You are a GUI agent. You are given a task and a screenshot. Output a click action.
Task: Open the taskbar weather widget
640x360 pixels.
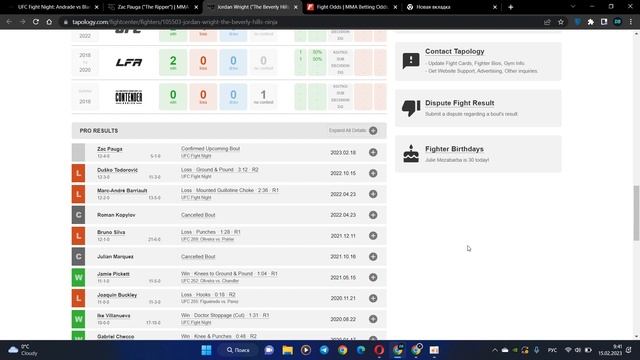(x=23, y=350)
